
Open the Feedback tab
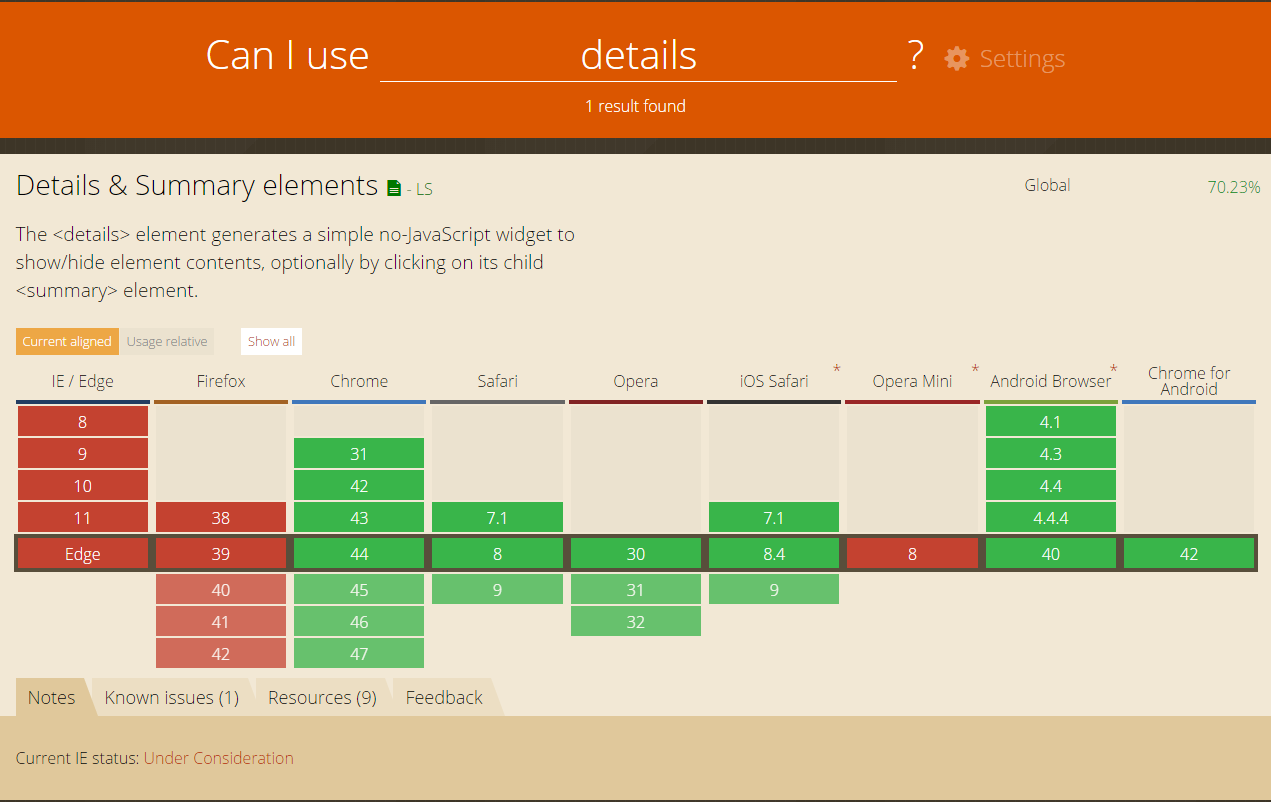(x=444, y=697)
